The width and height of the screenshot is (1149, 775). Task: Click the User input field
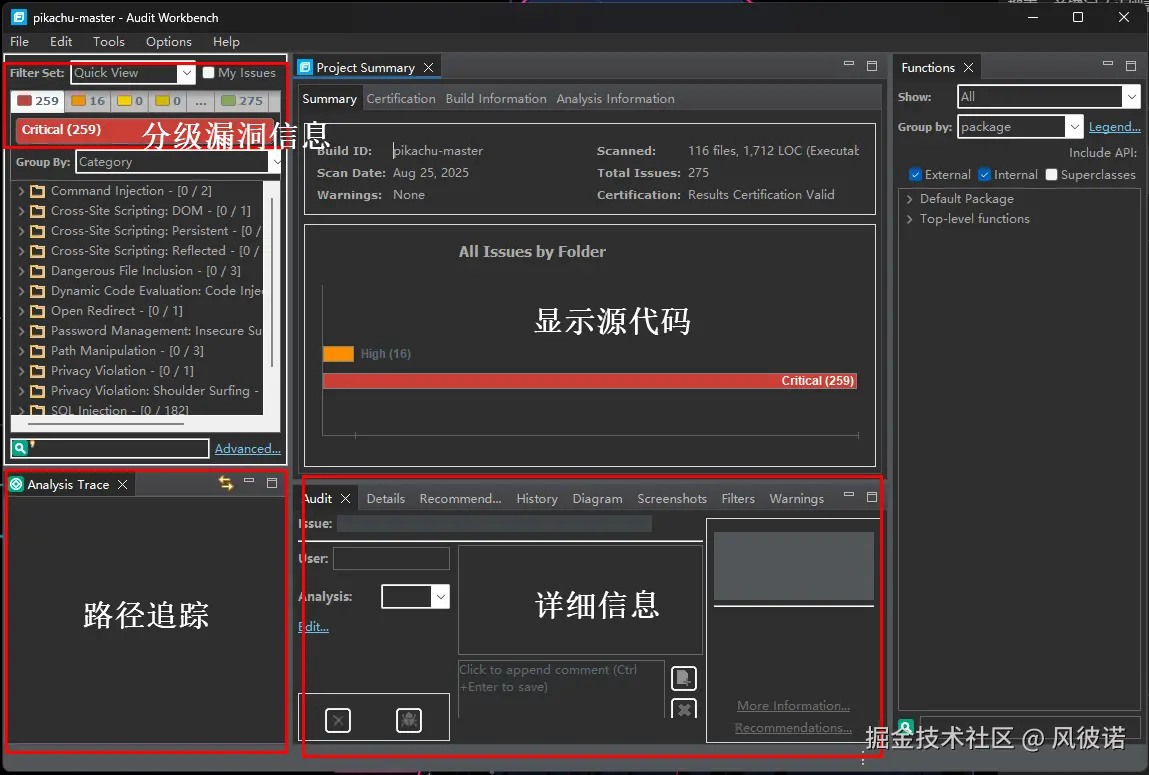pos(391,558)
